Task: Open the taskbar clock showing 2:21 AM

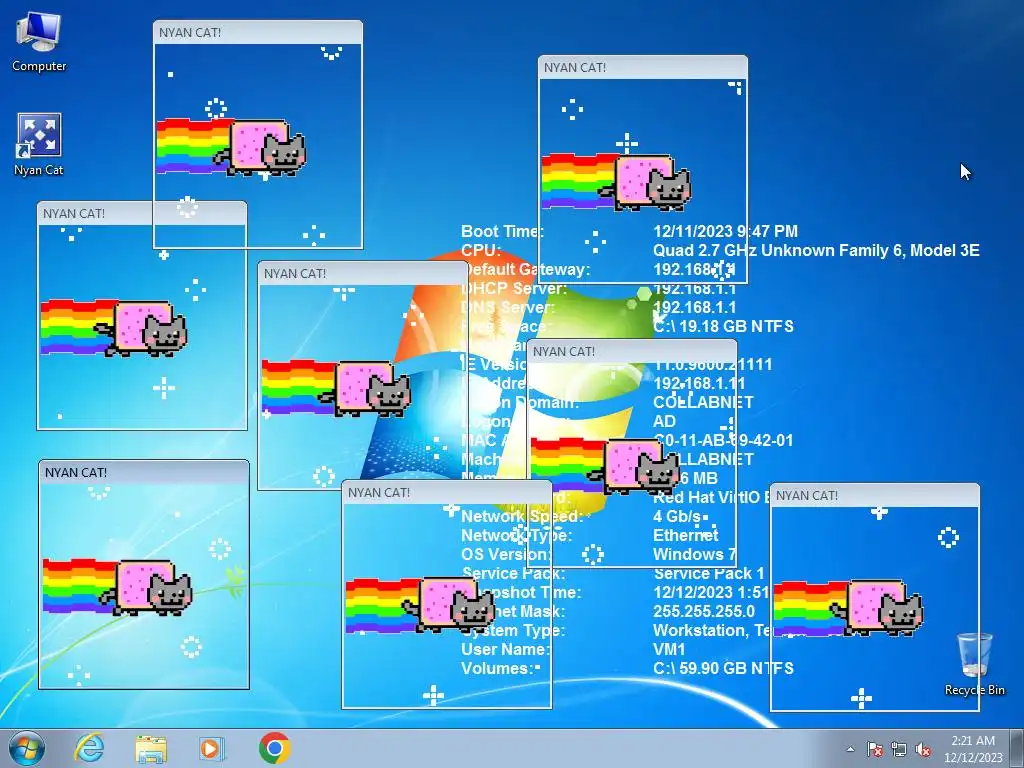Action: pos(973,748)
